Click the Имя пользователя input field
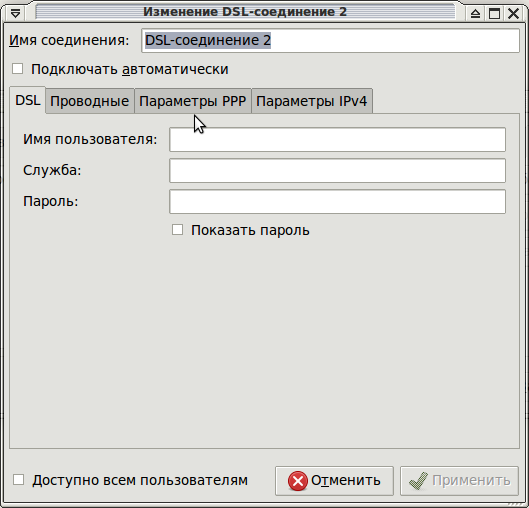This screenshot has height=508, width=529. click(x=337, y=139)
